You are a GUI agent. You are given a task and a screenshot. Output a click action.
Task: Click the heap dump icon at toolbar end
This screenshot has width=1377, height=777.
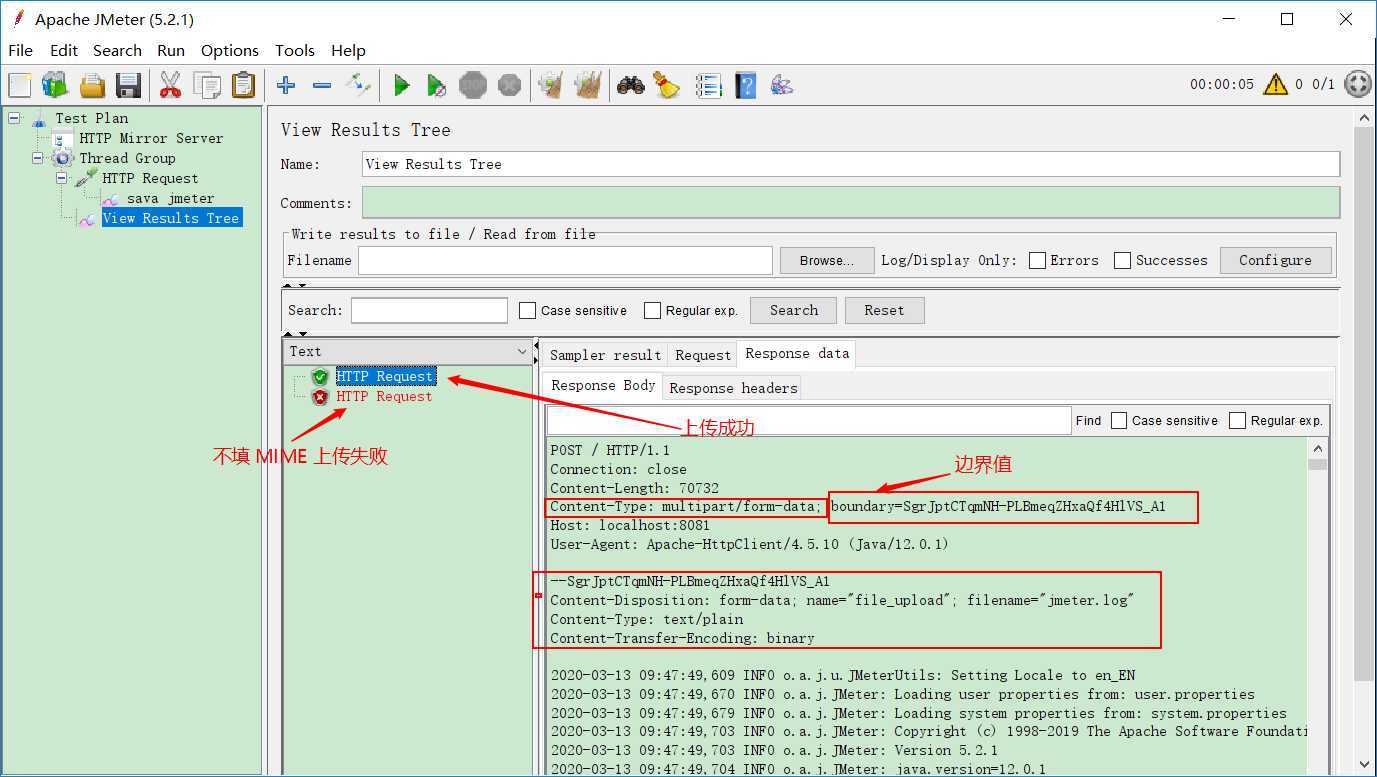[x=782, y=85]
